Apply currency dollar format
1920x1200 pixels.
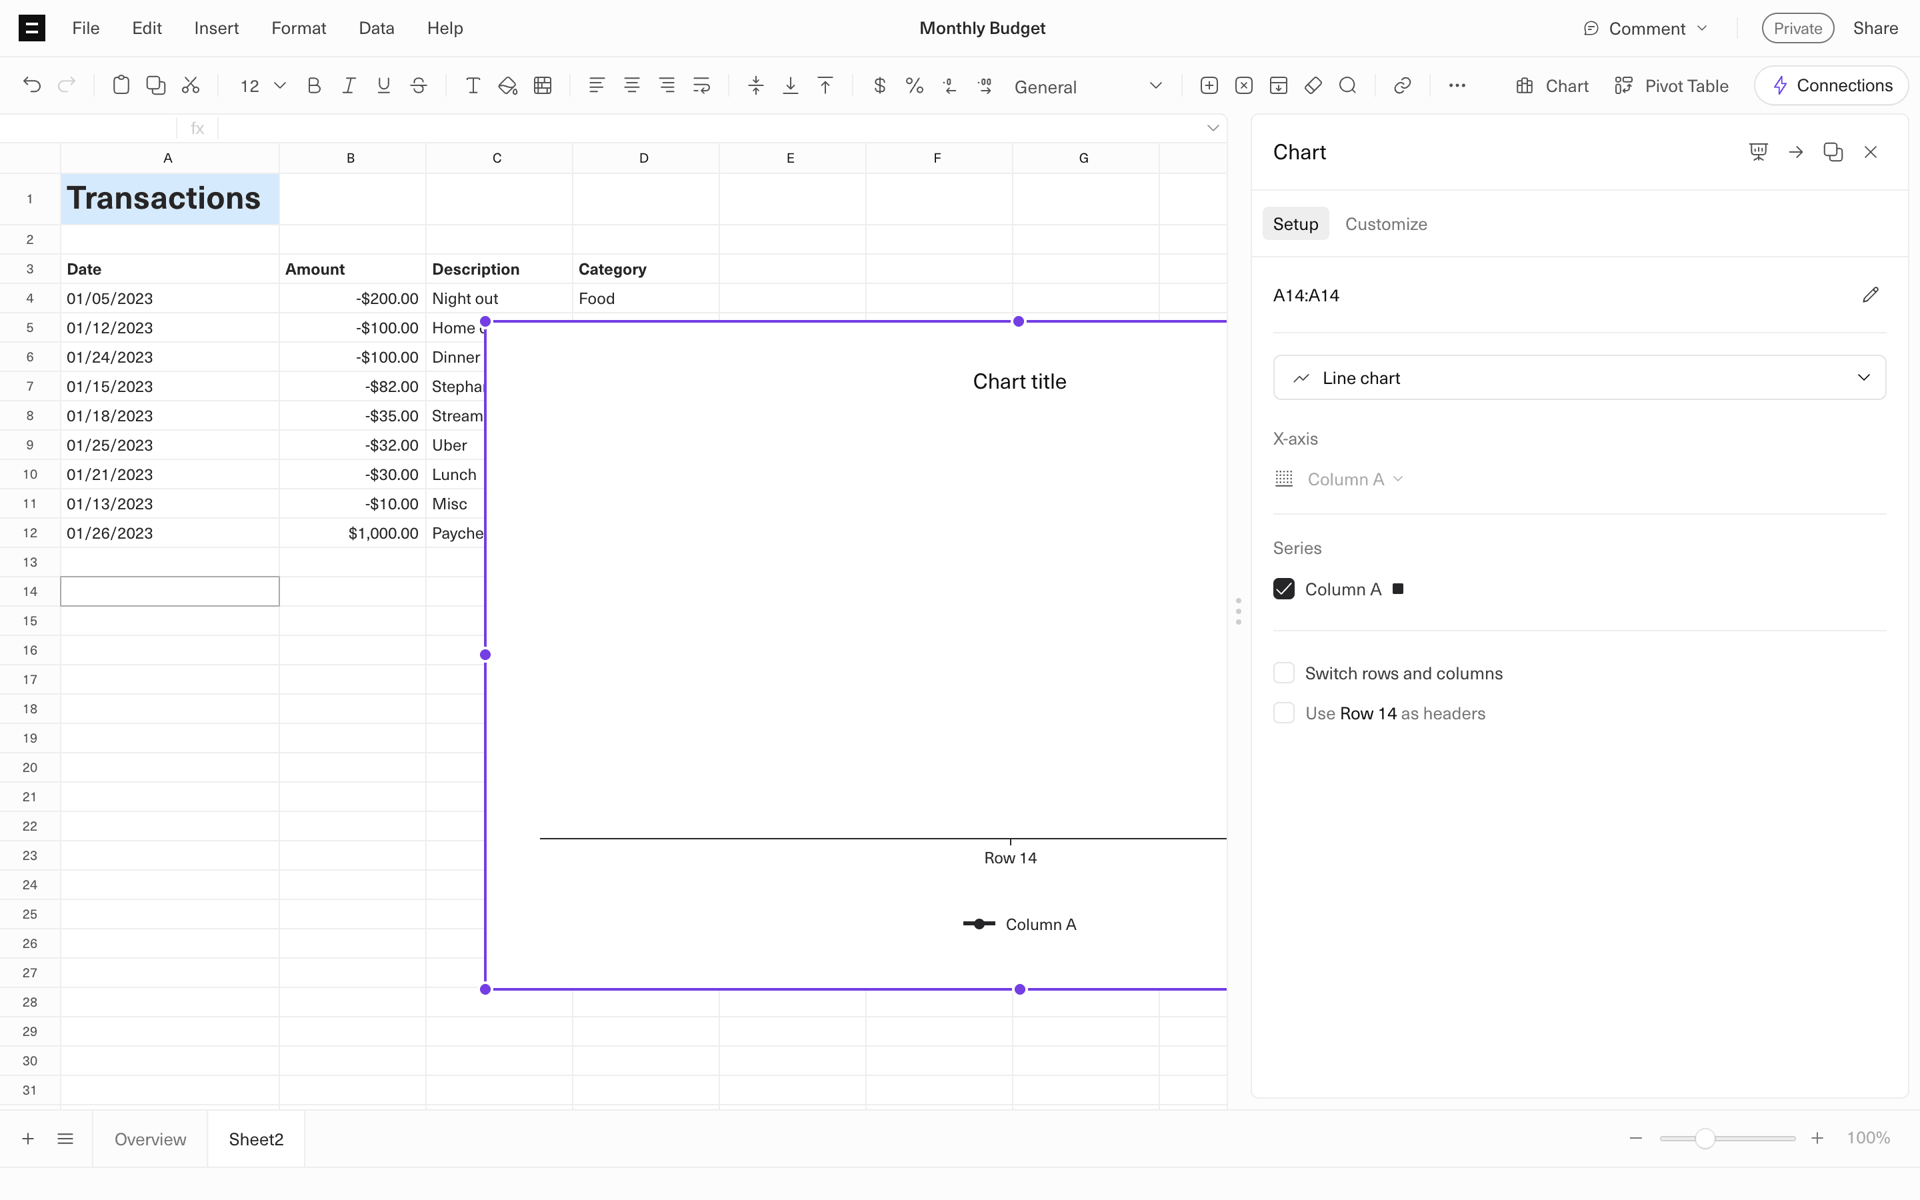point(880,86)
